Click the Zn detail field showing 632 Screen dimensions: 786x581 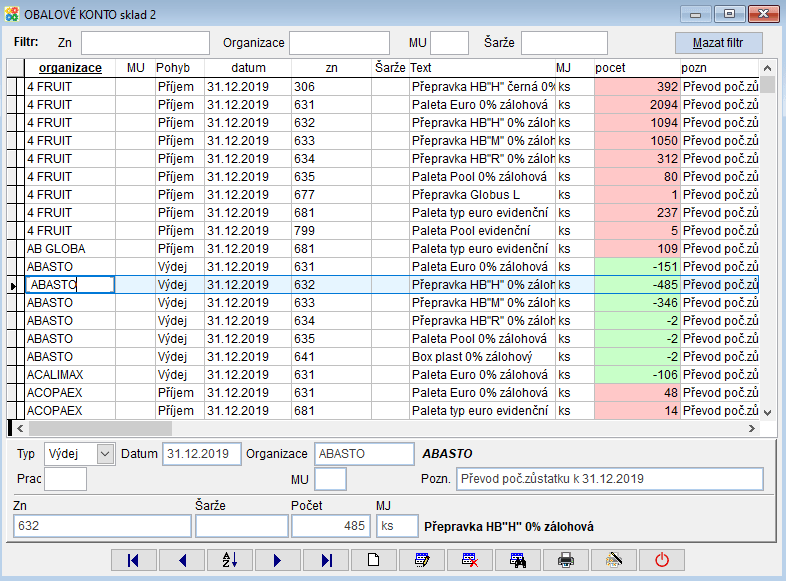[x=102, y=526]
